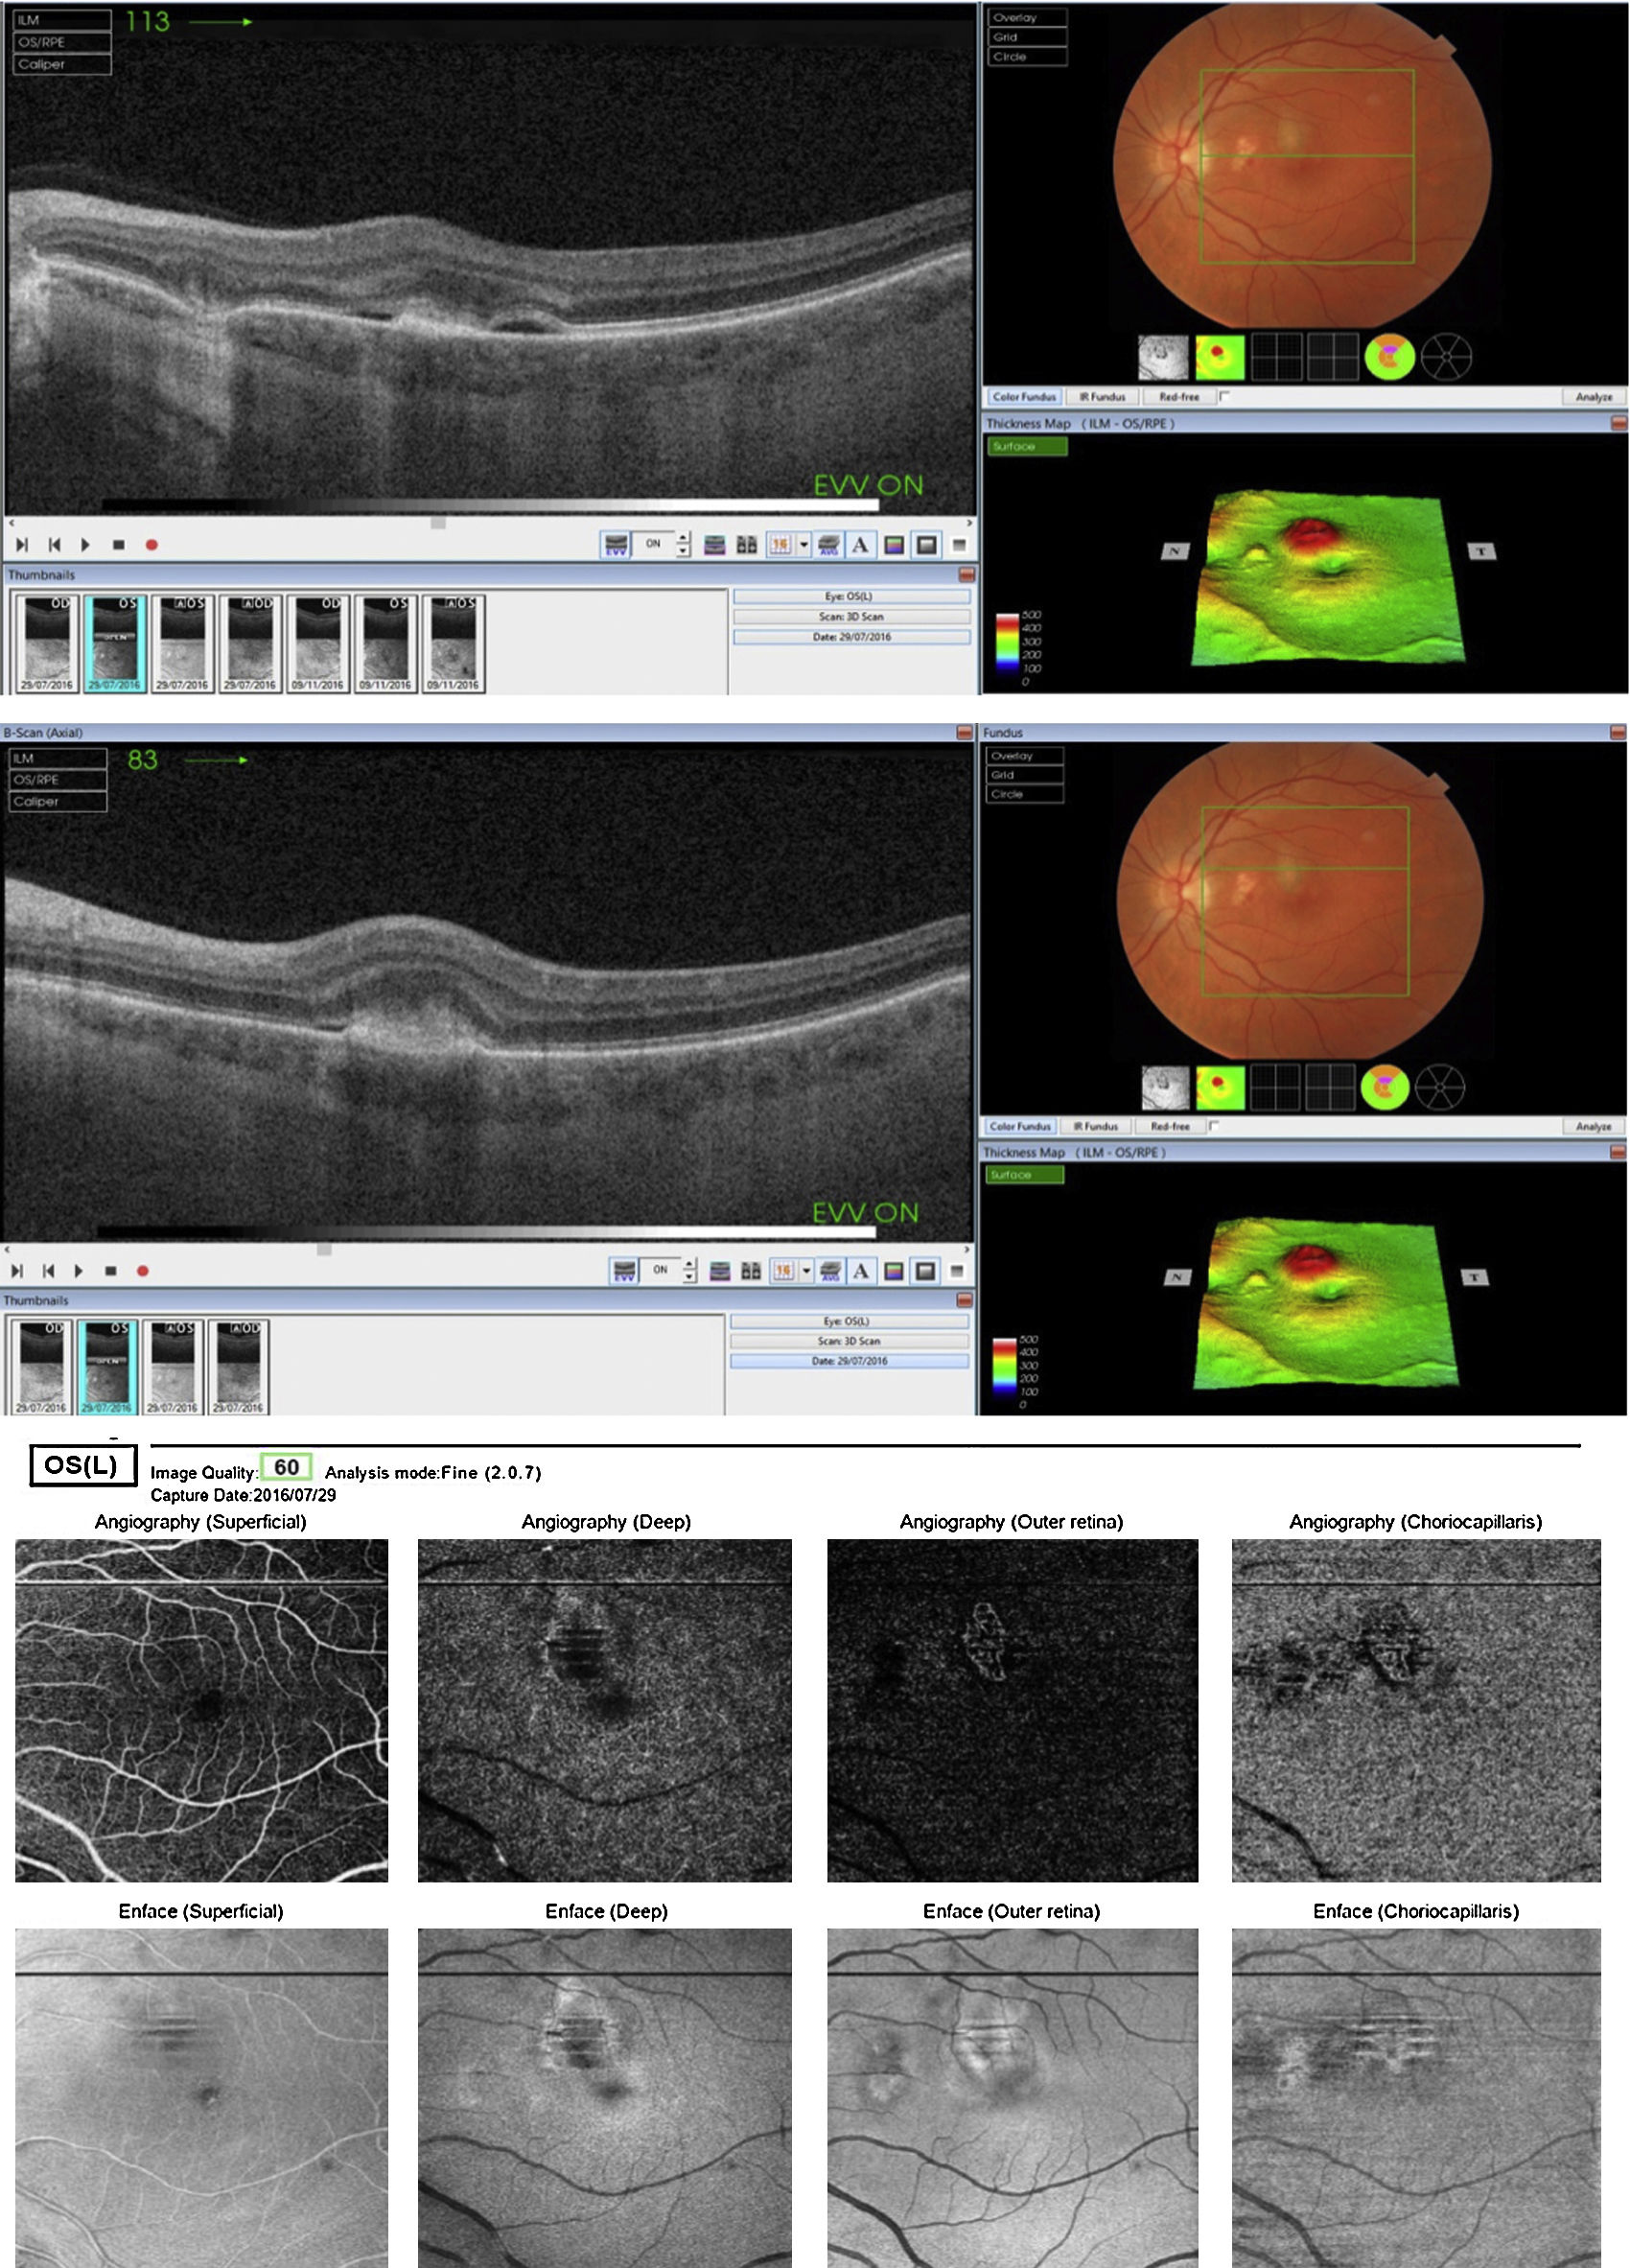The width and height of the screenshot is (1630, 2268).
Task: Select Color Fundus tab in the lower Fundus panel
Action: [x=1020, y=1126]
